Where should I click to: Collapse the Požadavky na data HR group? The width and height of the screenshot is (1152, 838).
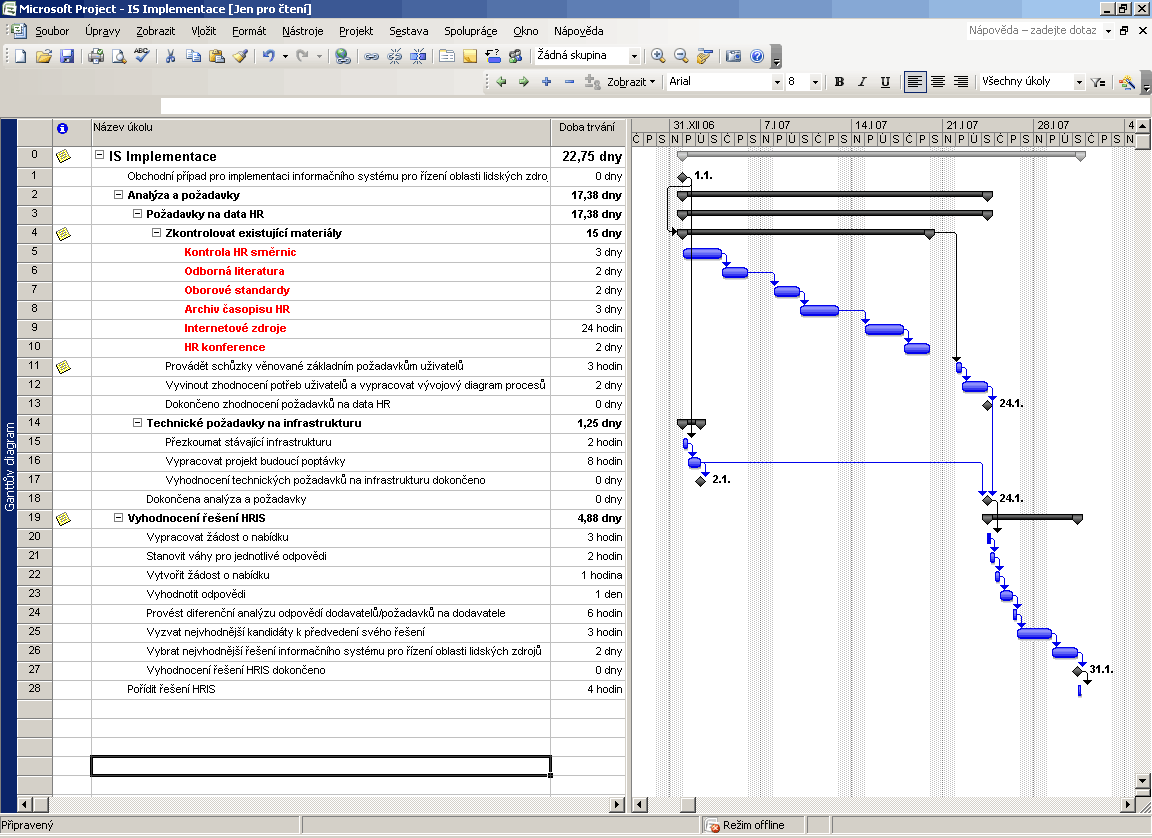[x=137, y=214]
